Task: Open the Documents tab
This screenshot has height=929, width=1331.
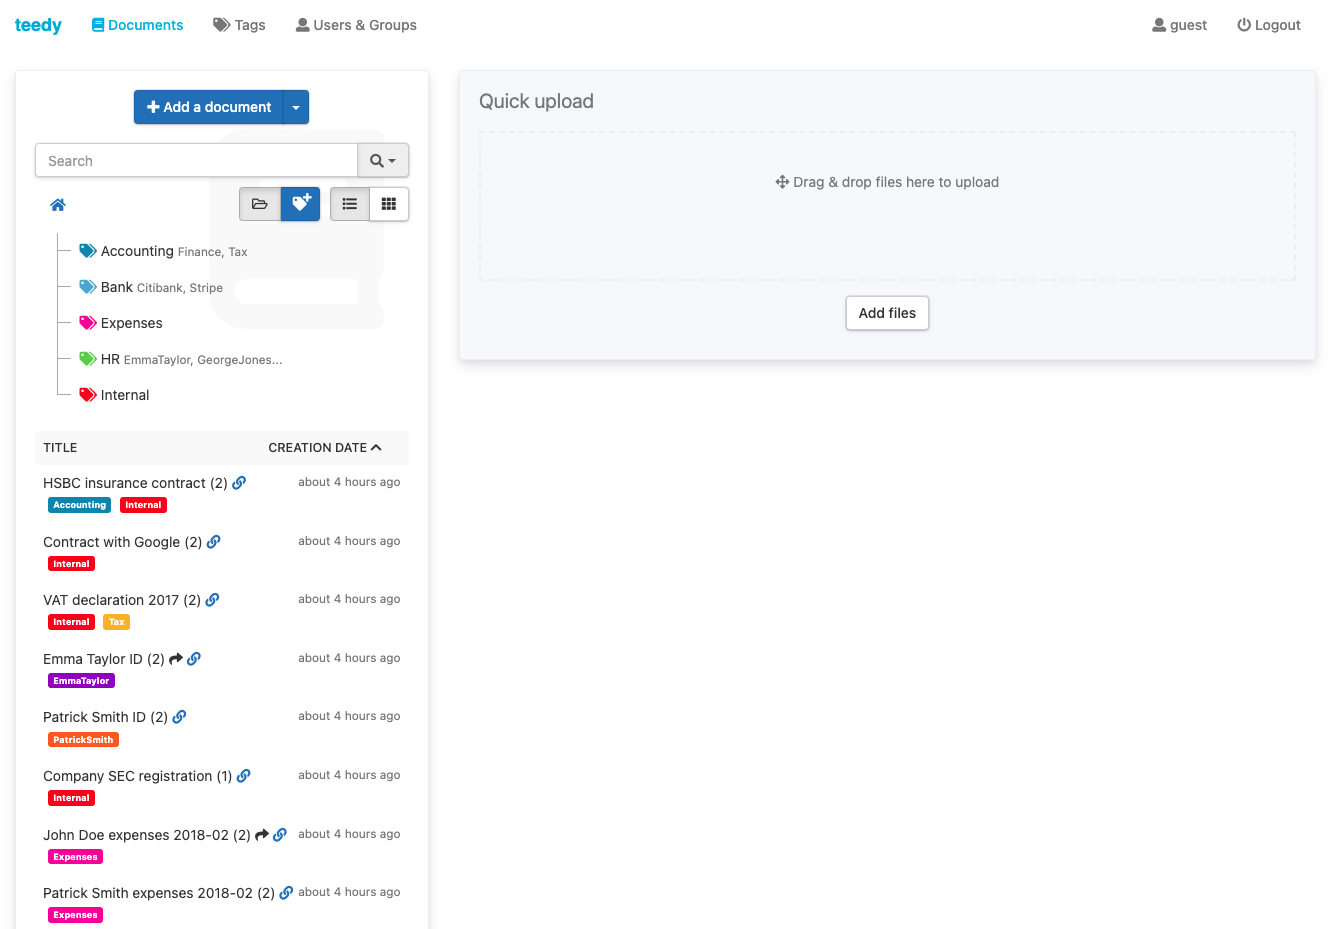Action: coord(137,25)
